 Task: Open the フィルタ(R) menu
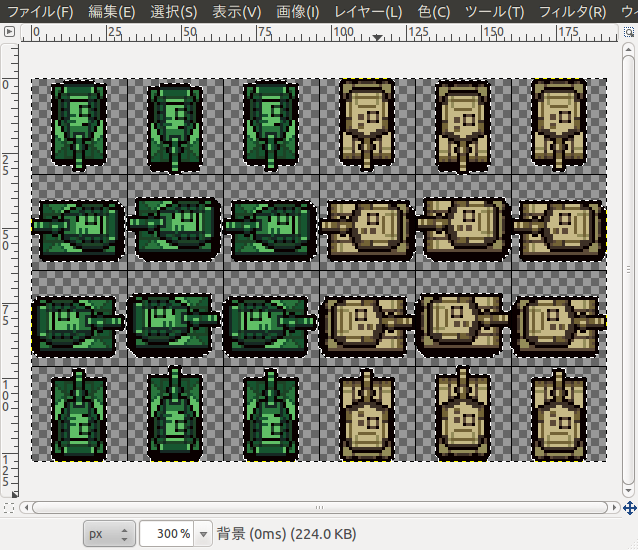[571, 12]
